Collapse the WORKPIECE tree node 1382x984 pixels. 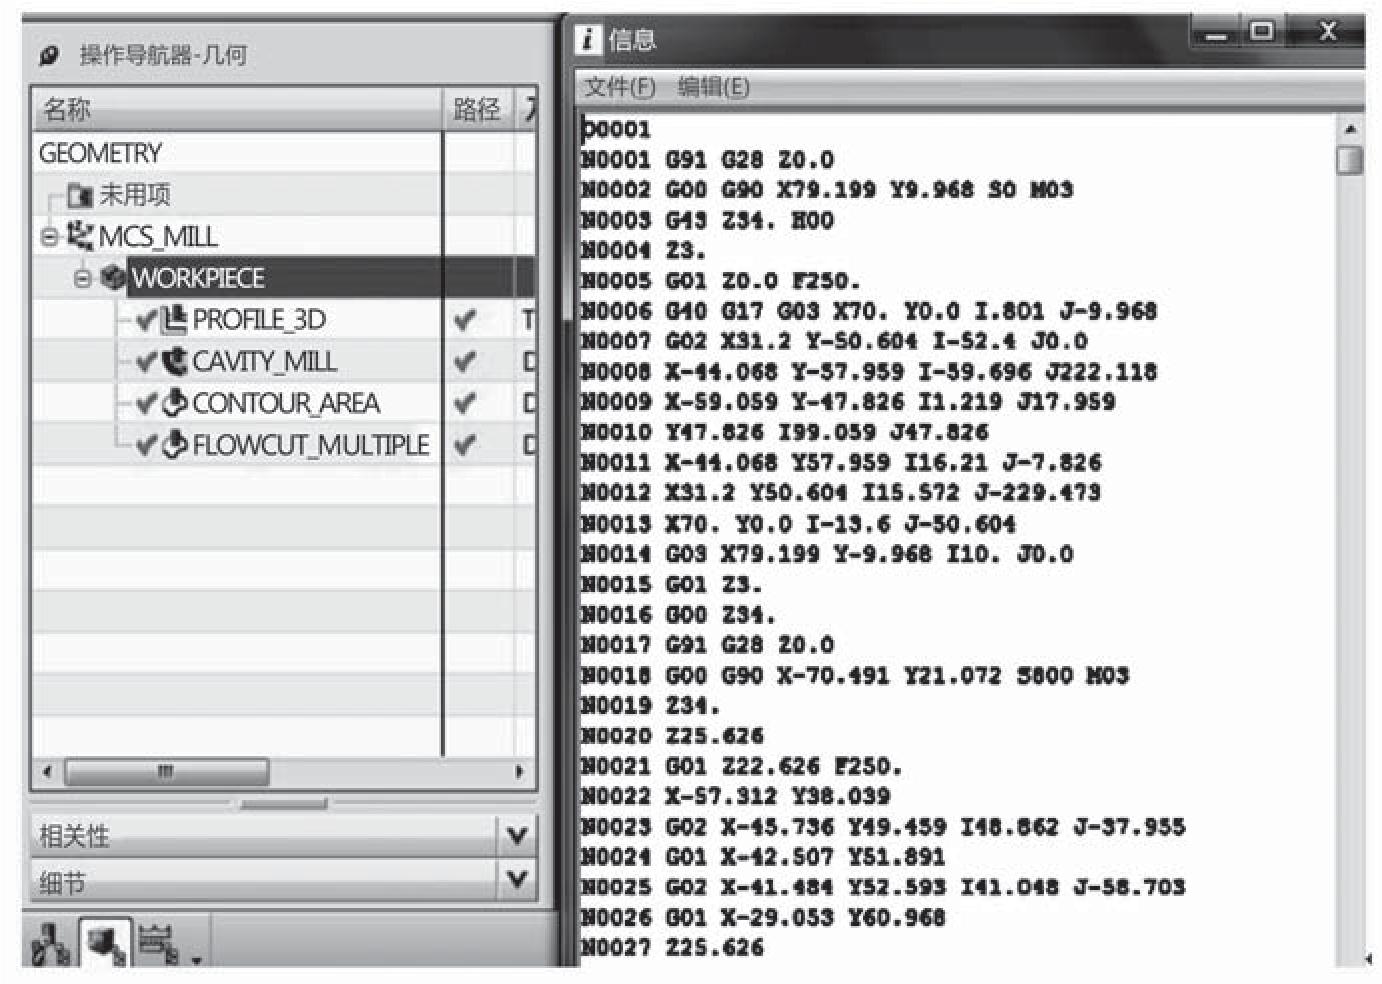click(x=83, y=278)
